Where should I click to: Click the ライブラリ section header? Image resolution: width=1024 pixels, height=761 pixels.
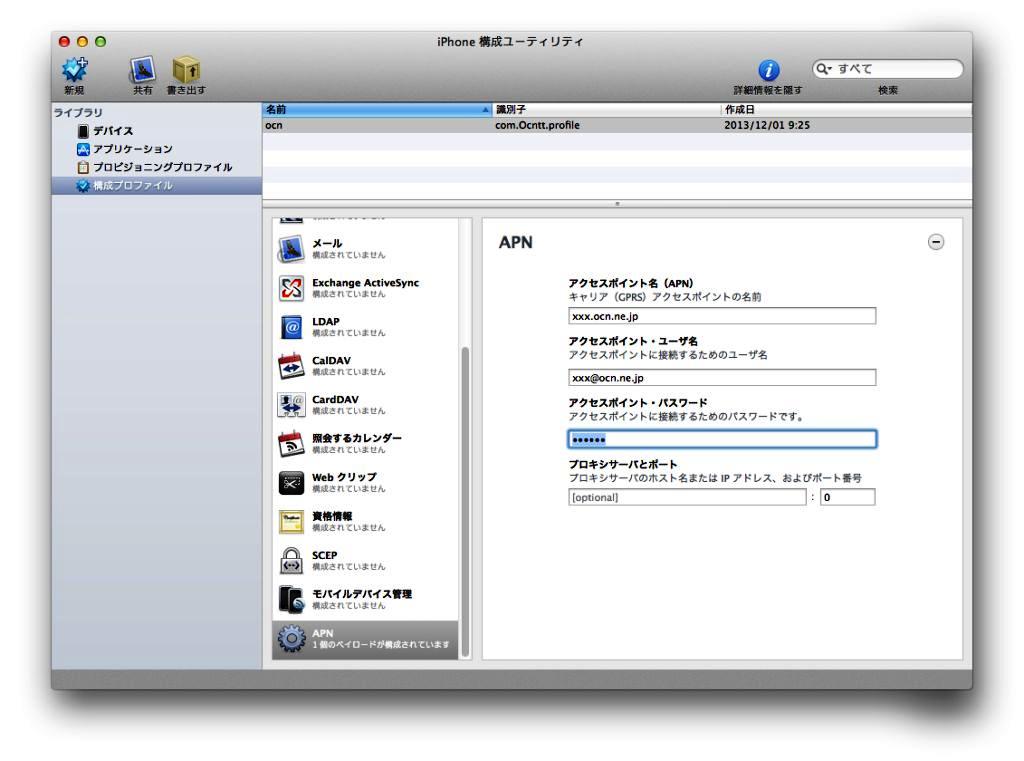78,112
